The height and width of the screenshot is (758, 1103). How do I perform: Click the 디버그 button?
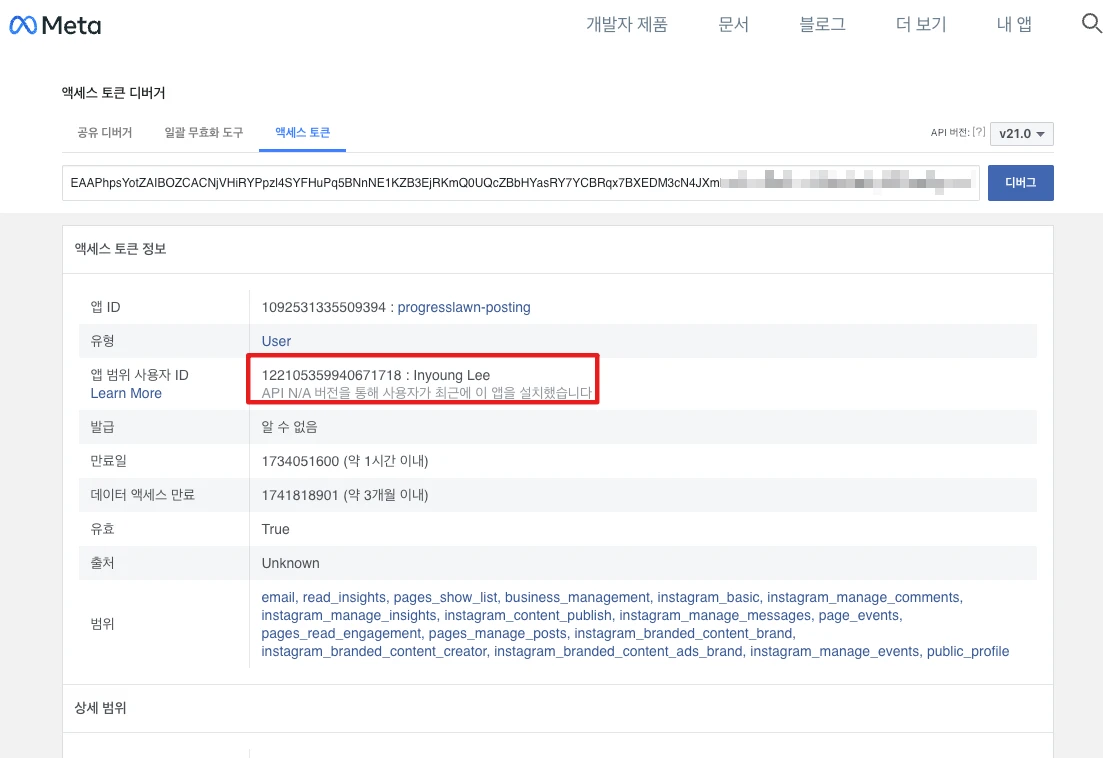[1020, 183]
